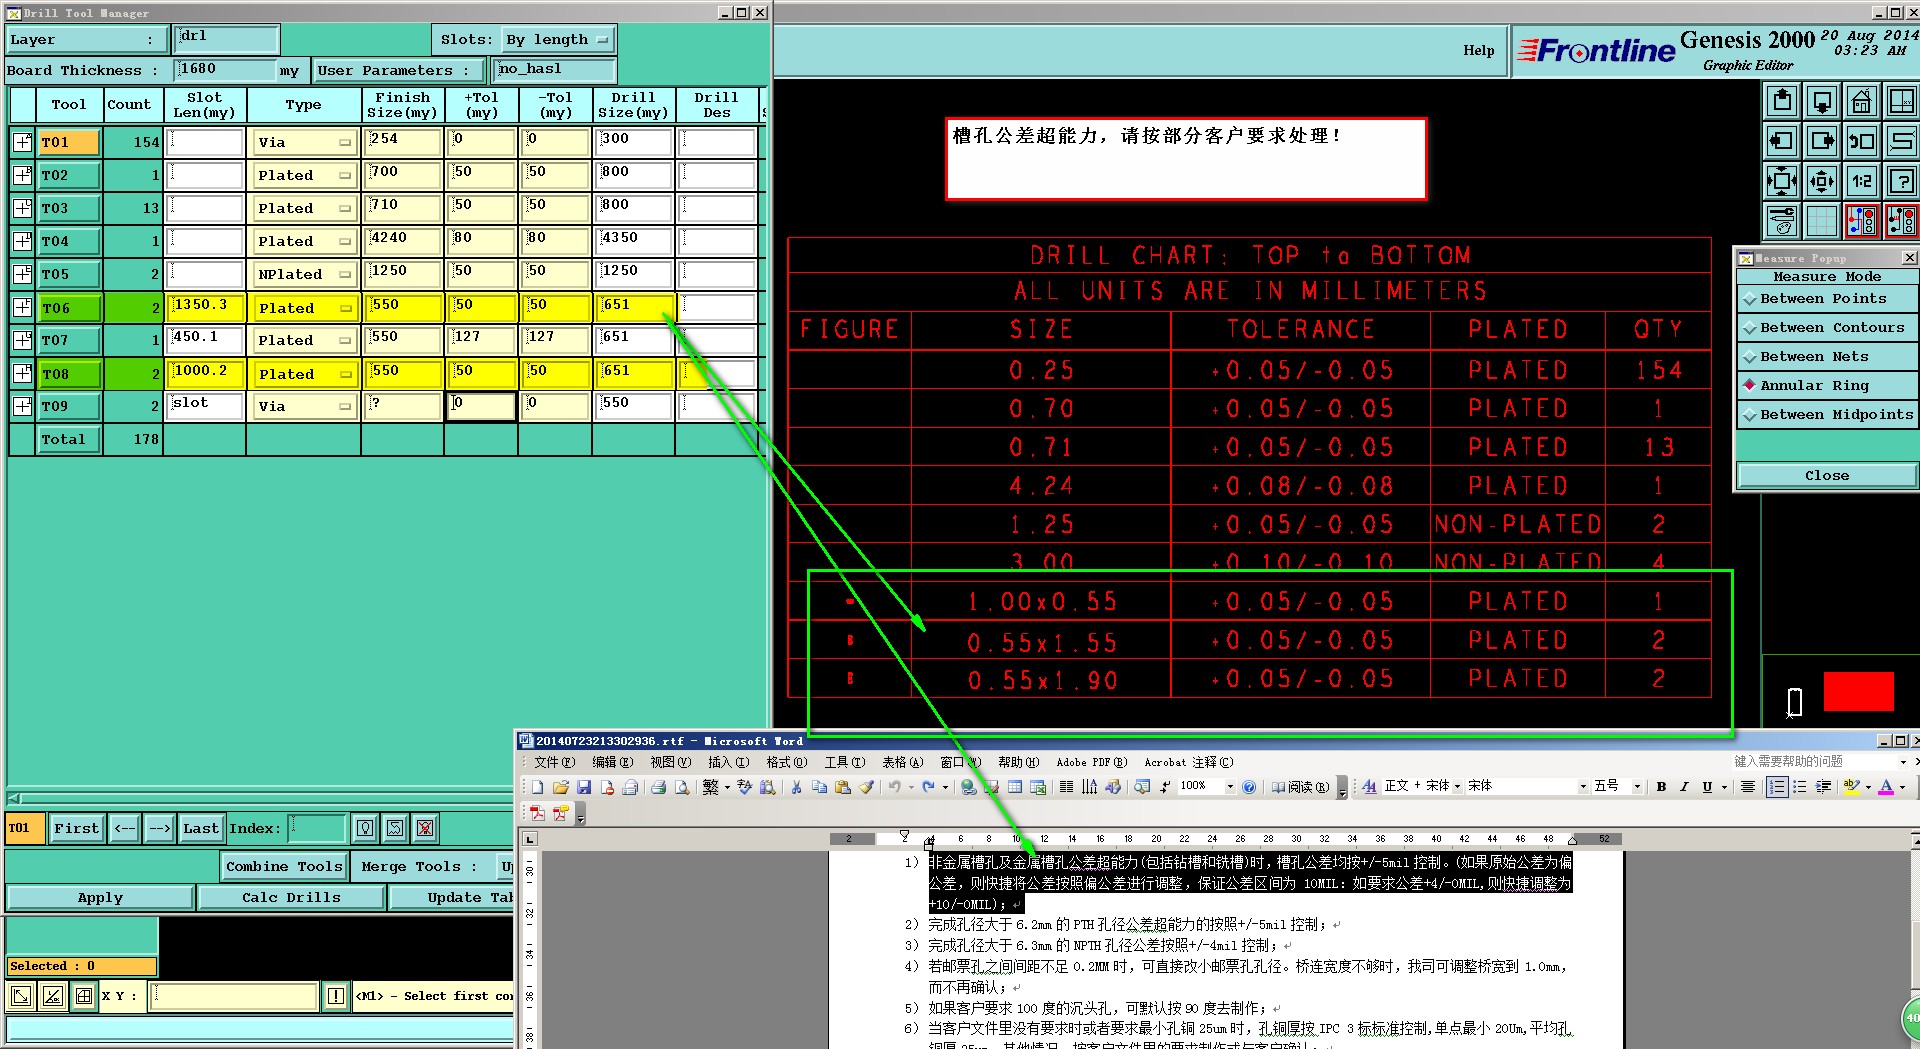
Task: Click the red-blue net traffic-light icon
Action: pyautogui.click(x=1861, y=221)
